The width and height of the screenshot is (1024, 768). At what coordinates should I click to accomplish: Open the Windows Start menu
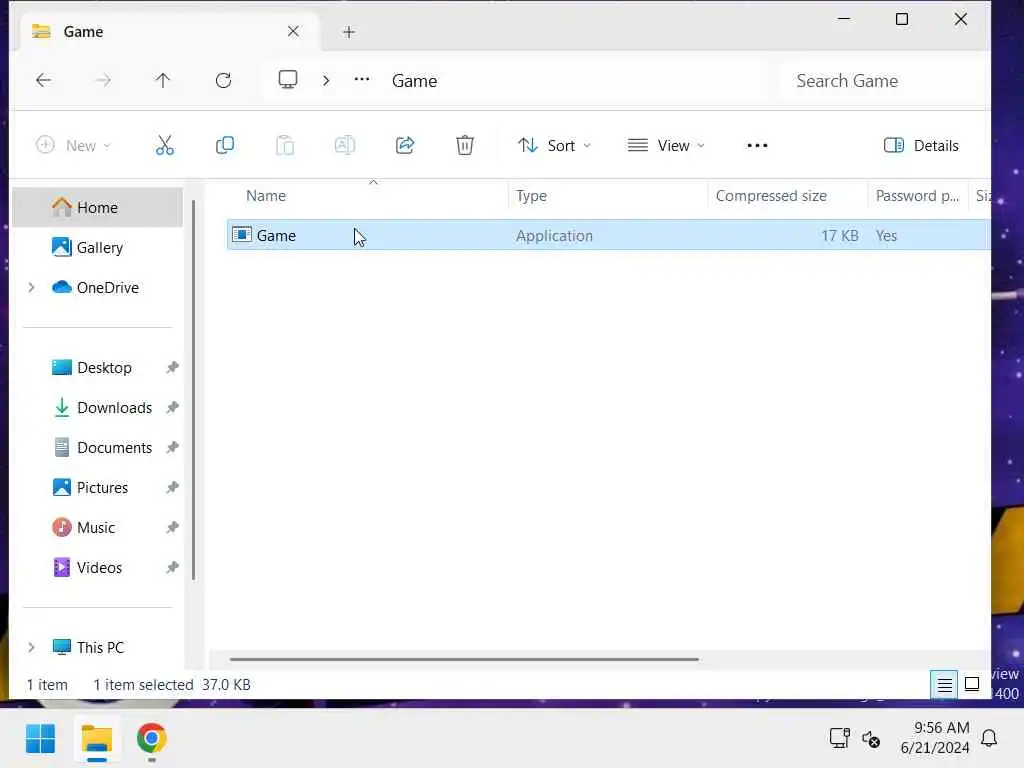[x=40, y=739]
